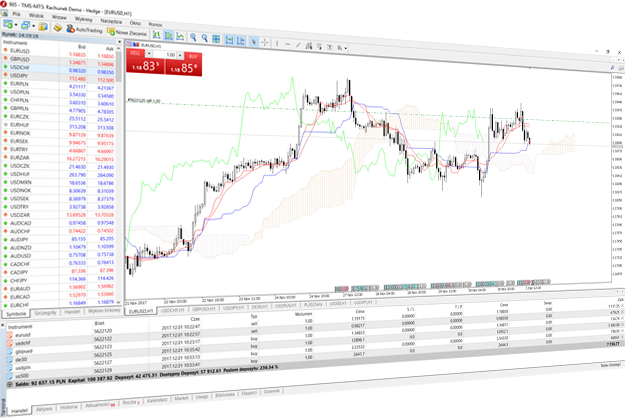Screen dimensions: 625x418
Task: Select the arrow cursor tool
Action: click(x=254, y=41)
